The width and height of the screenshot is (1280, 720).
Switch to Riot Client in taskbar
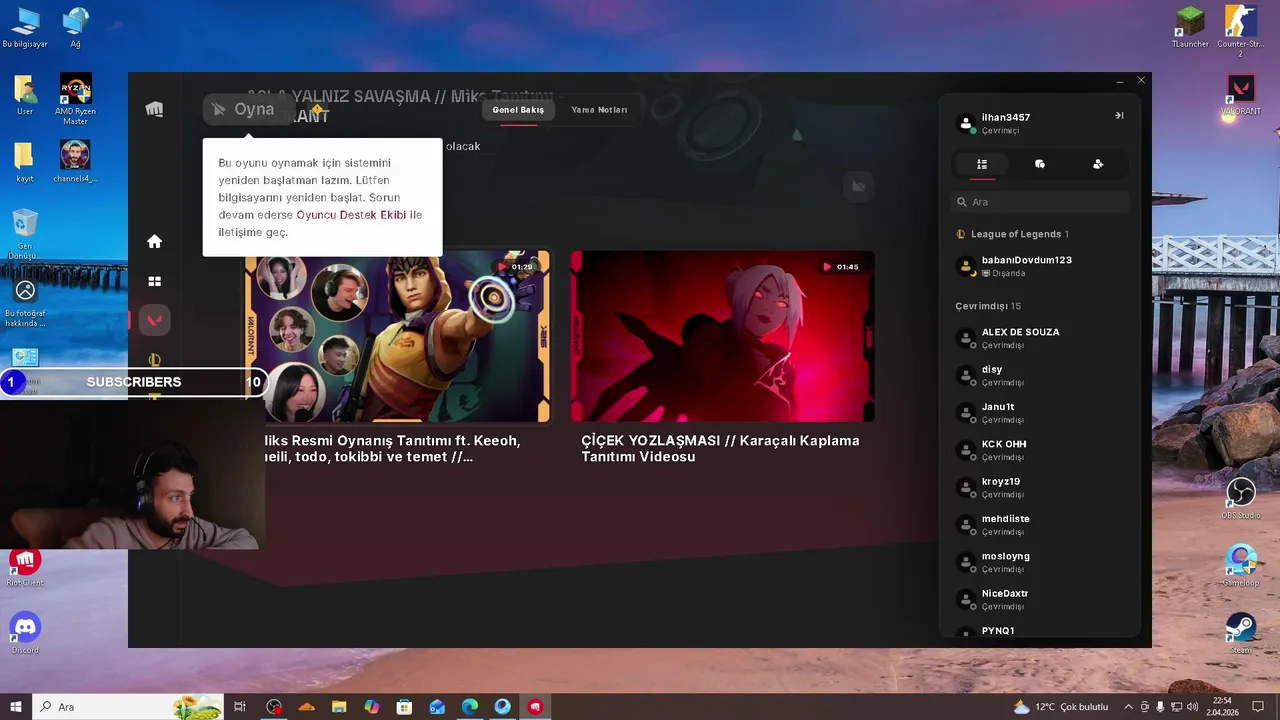pyautogui.click(x=535, y=707)
